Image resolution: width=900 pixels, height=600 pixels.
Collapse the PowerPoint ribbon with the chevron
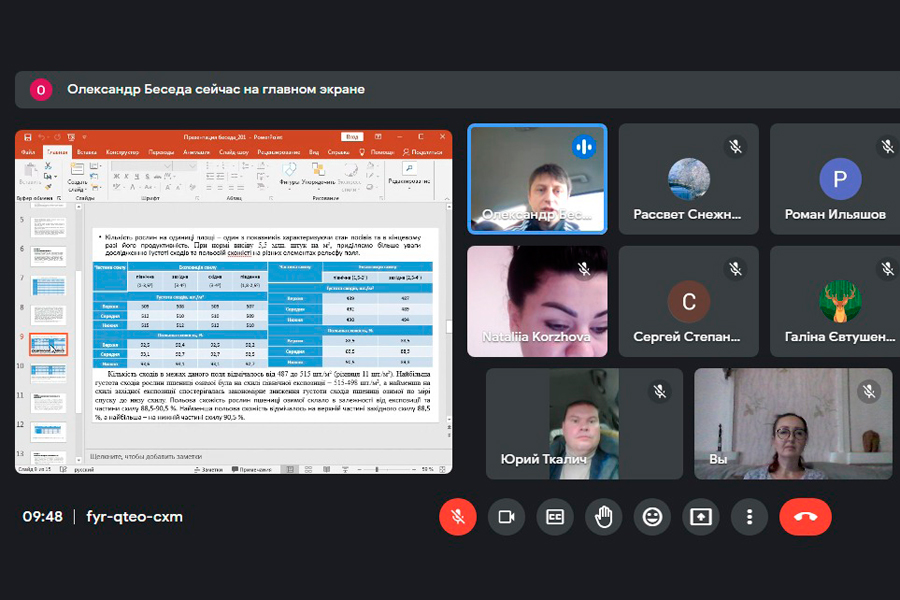click(x=447, y=198)
